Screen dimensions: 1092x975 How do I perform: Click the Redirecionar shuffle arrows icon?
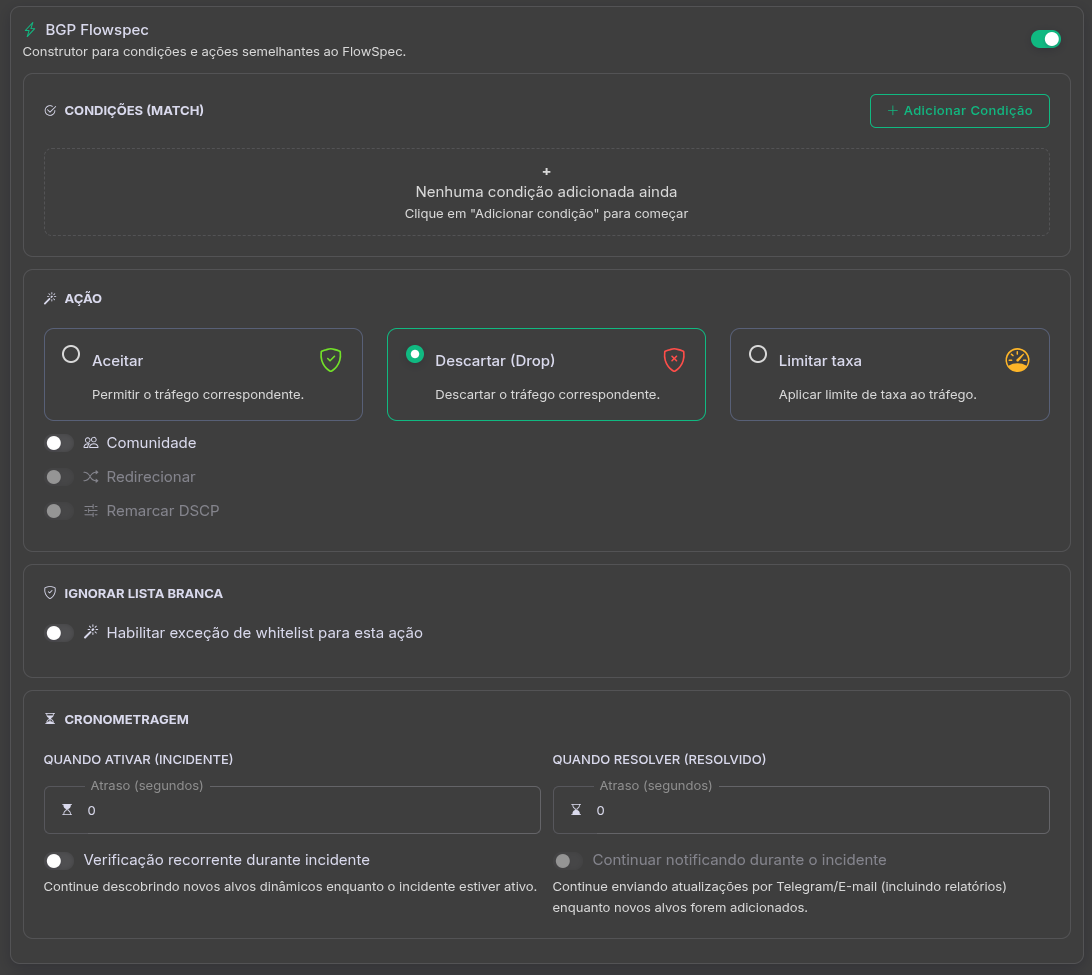click(91, 477)
